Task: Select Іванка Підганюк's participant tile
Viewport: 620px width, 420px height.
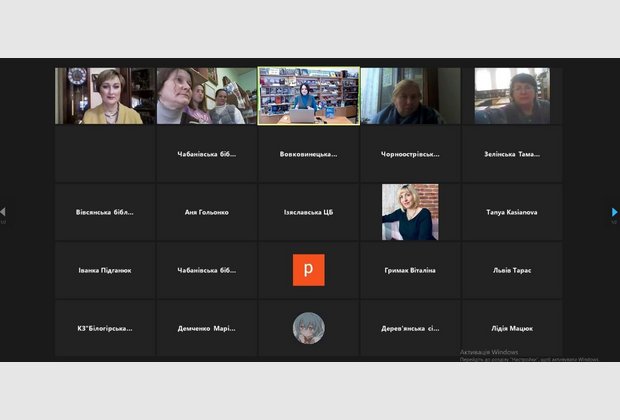Action: [x=104, y=270]
